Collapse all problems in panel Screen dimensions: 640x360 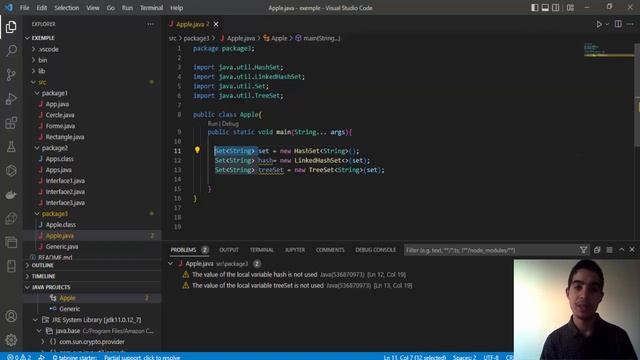coord(597,250)
